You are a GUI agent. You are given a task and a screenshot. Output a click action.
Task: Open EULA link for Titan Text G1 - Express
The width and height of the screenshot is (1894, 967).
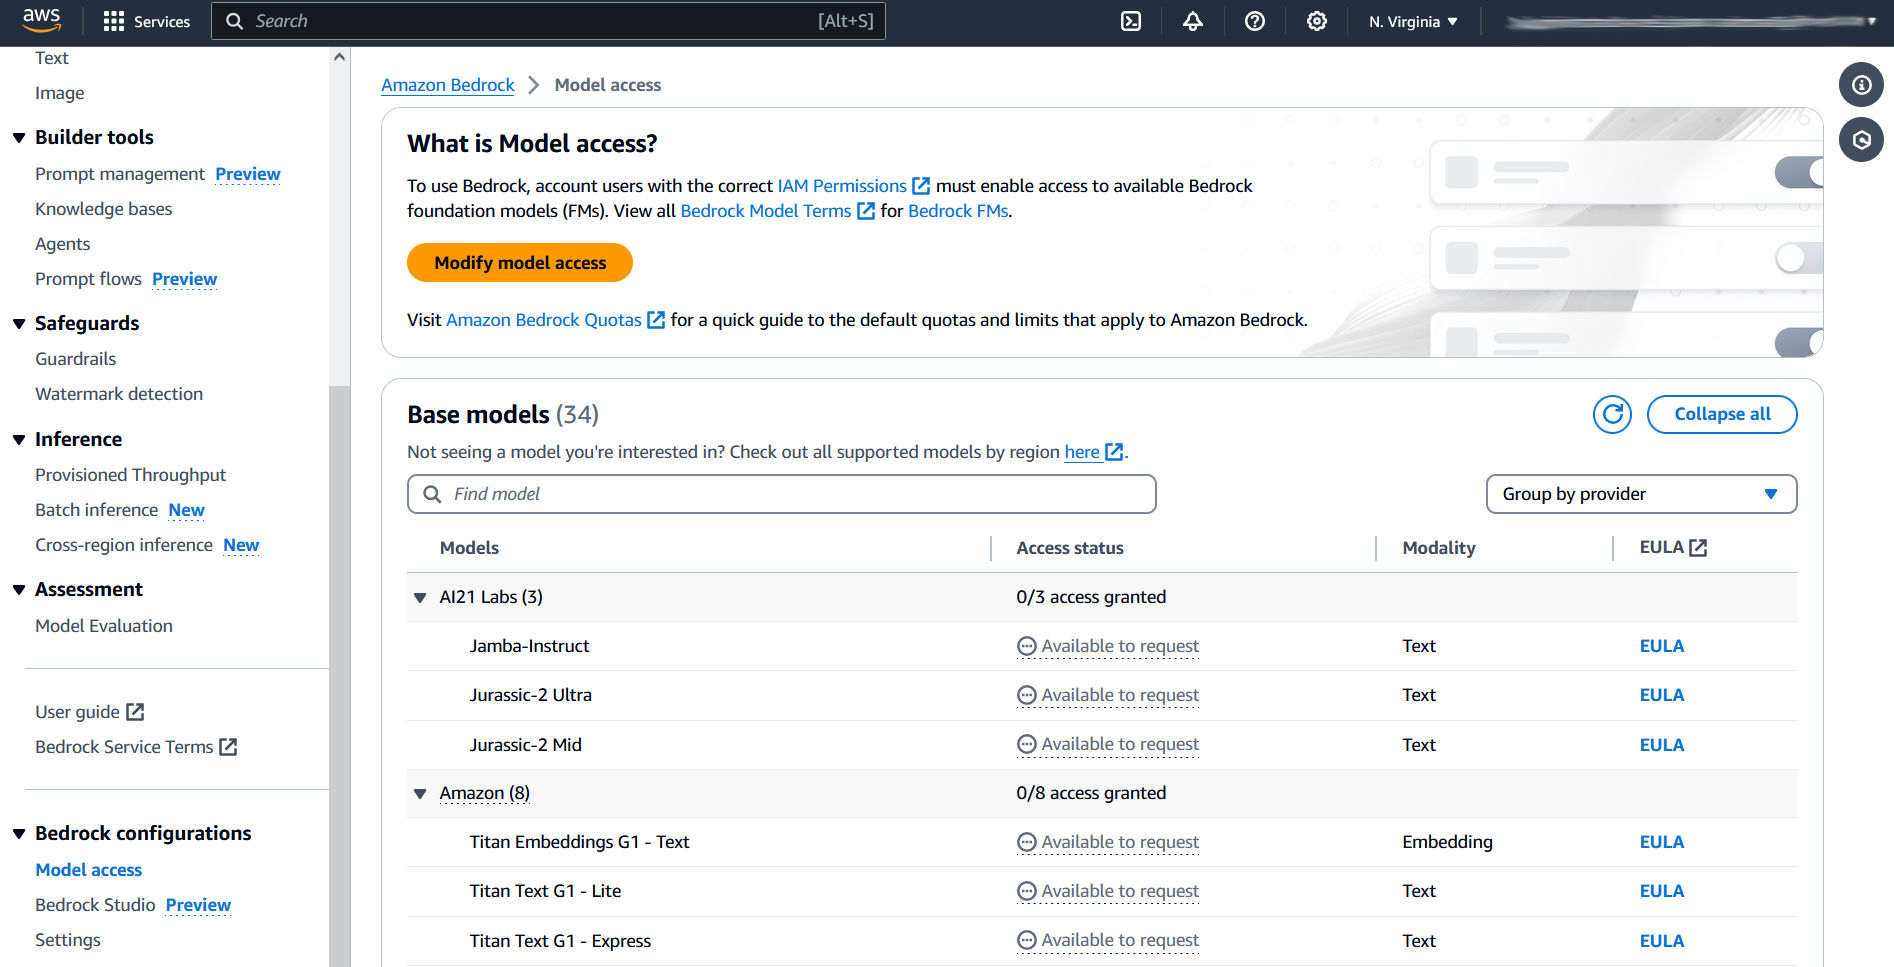(x=1661, y=941)
